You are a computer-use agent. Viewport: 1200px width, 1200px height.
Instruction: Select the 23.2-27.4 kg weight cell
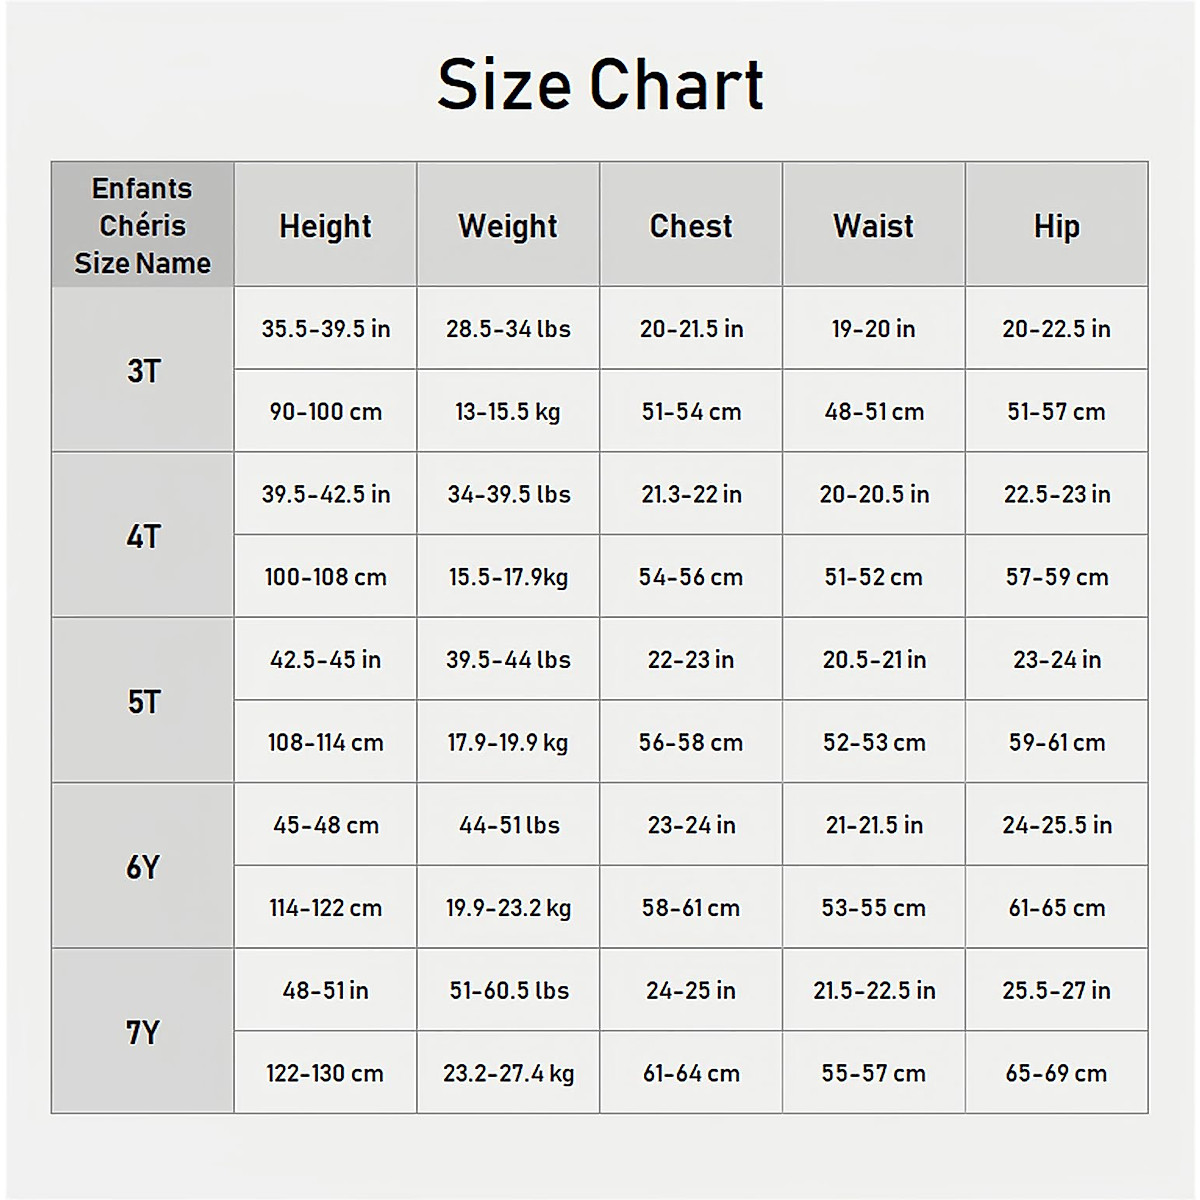click(508, 1073)
